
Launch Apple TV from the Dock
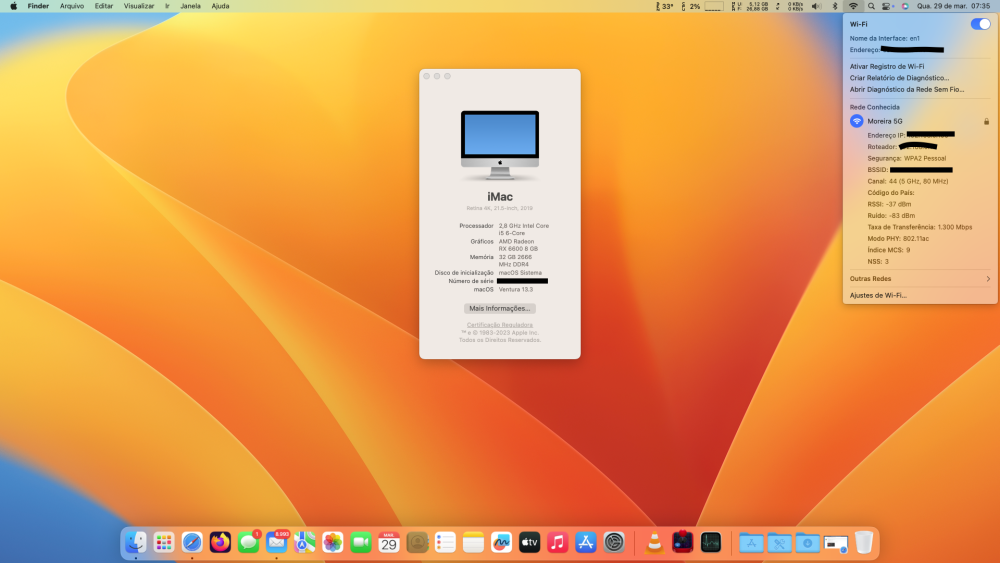click(x=529, y=543)
